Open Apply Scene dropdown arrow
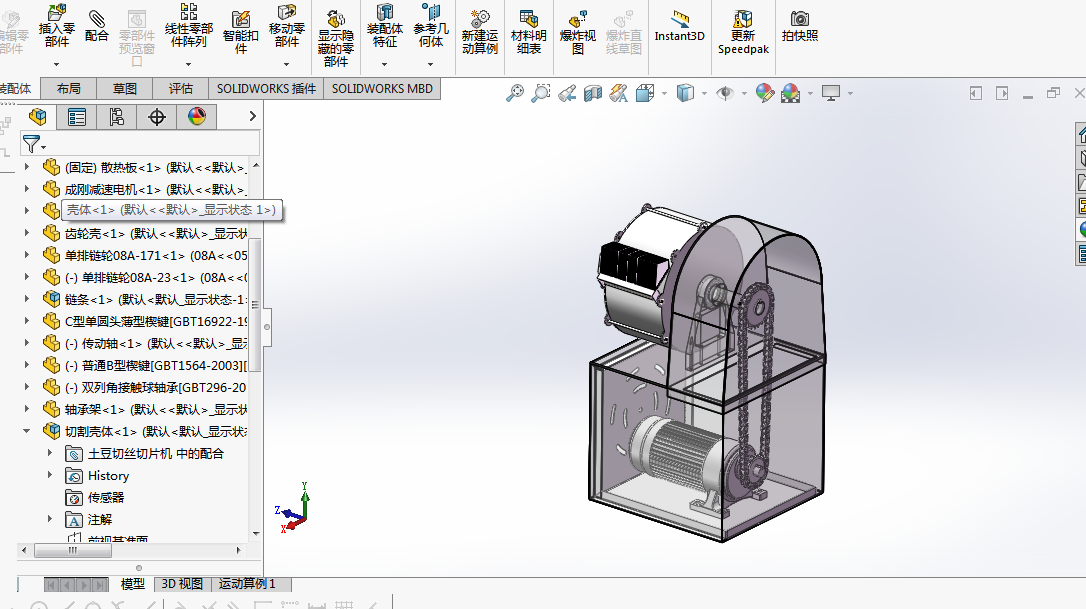This screenshot has height=609, width=1086. tap(810, 94)
